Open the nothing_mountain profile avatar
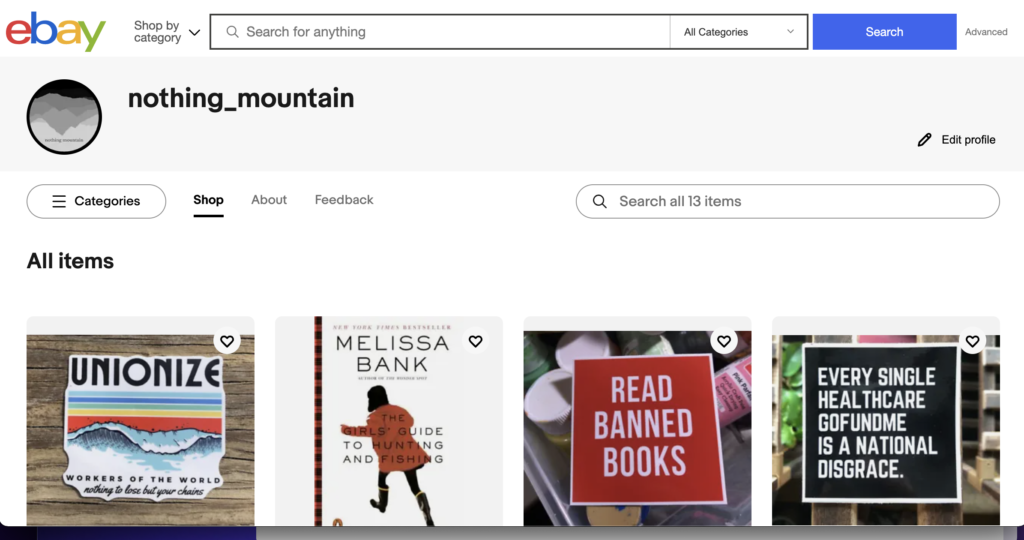This screenshot has height=540, width=1024. pos(64,117)
